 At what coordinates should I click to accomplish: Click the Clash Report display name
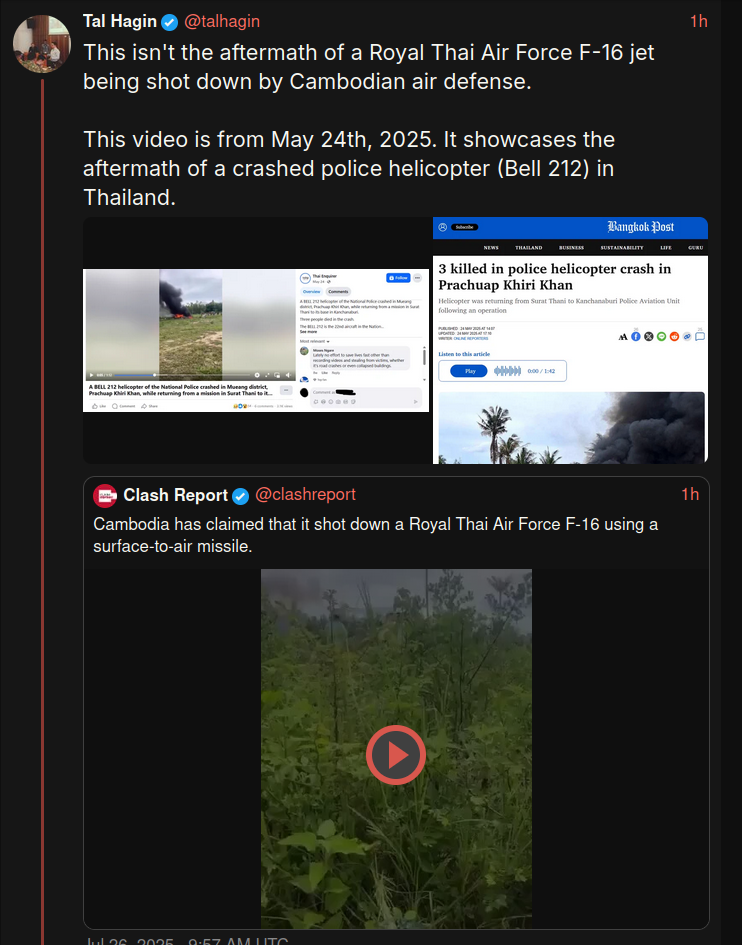click(x=175, y=495)
